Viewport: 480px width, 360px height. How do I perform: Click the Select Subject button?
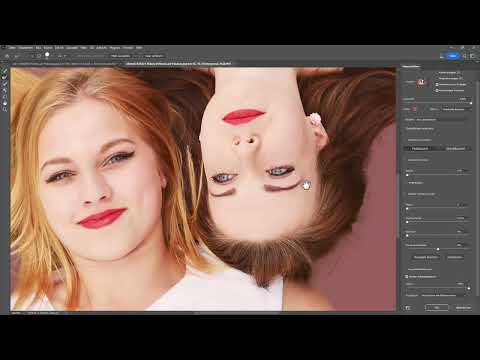121,56
